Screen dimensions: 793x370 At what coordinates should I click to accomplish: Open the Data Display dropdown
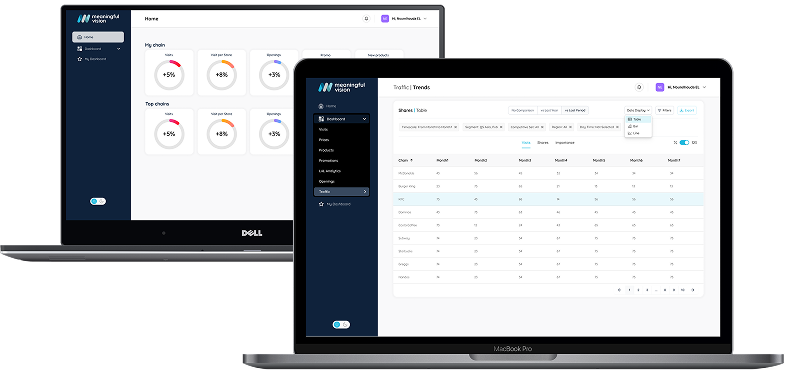pos(638,110)
